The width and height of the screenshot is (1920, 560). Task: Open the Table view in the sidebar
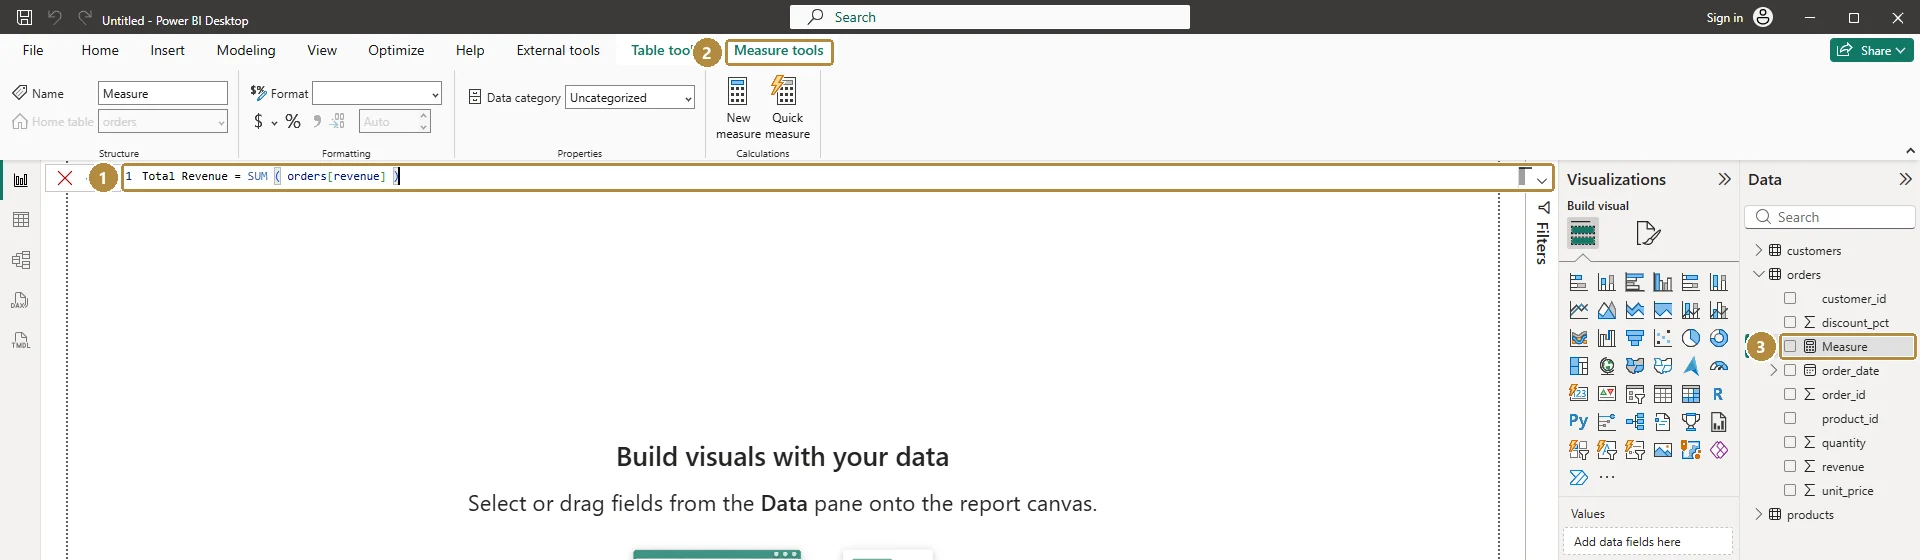tap(21, 220)
